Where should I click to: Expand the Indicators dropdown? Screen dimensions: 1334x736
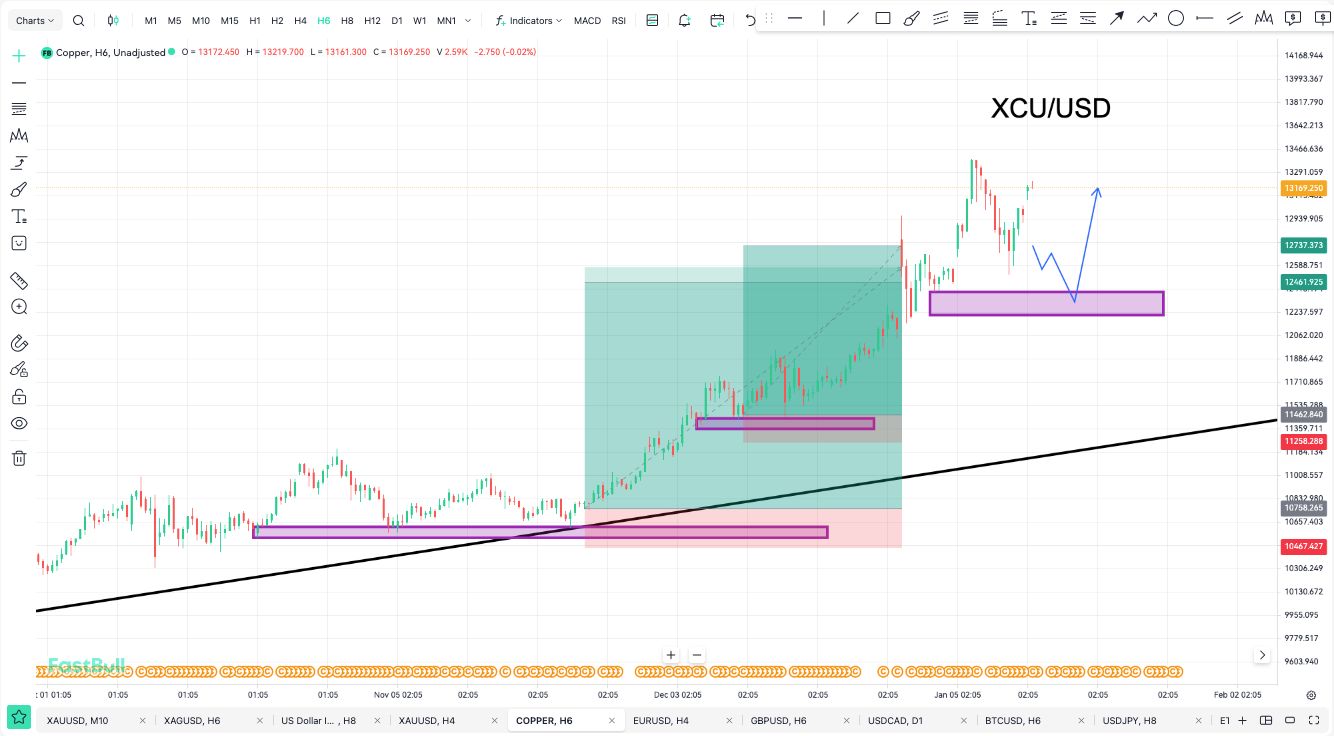(x=529, y=20)
